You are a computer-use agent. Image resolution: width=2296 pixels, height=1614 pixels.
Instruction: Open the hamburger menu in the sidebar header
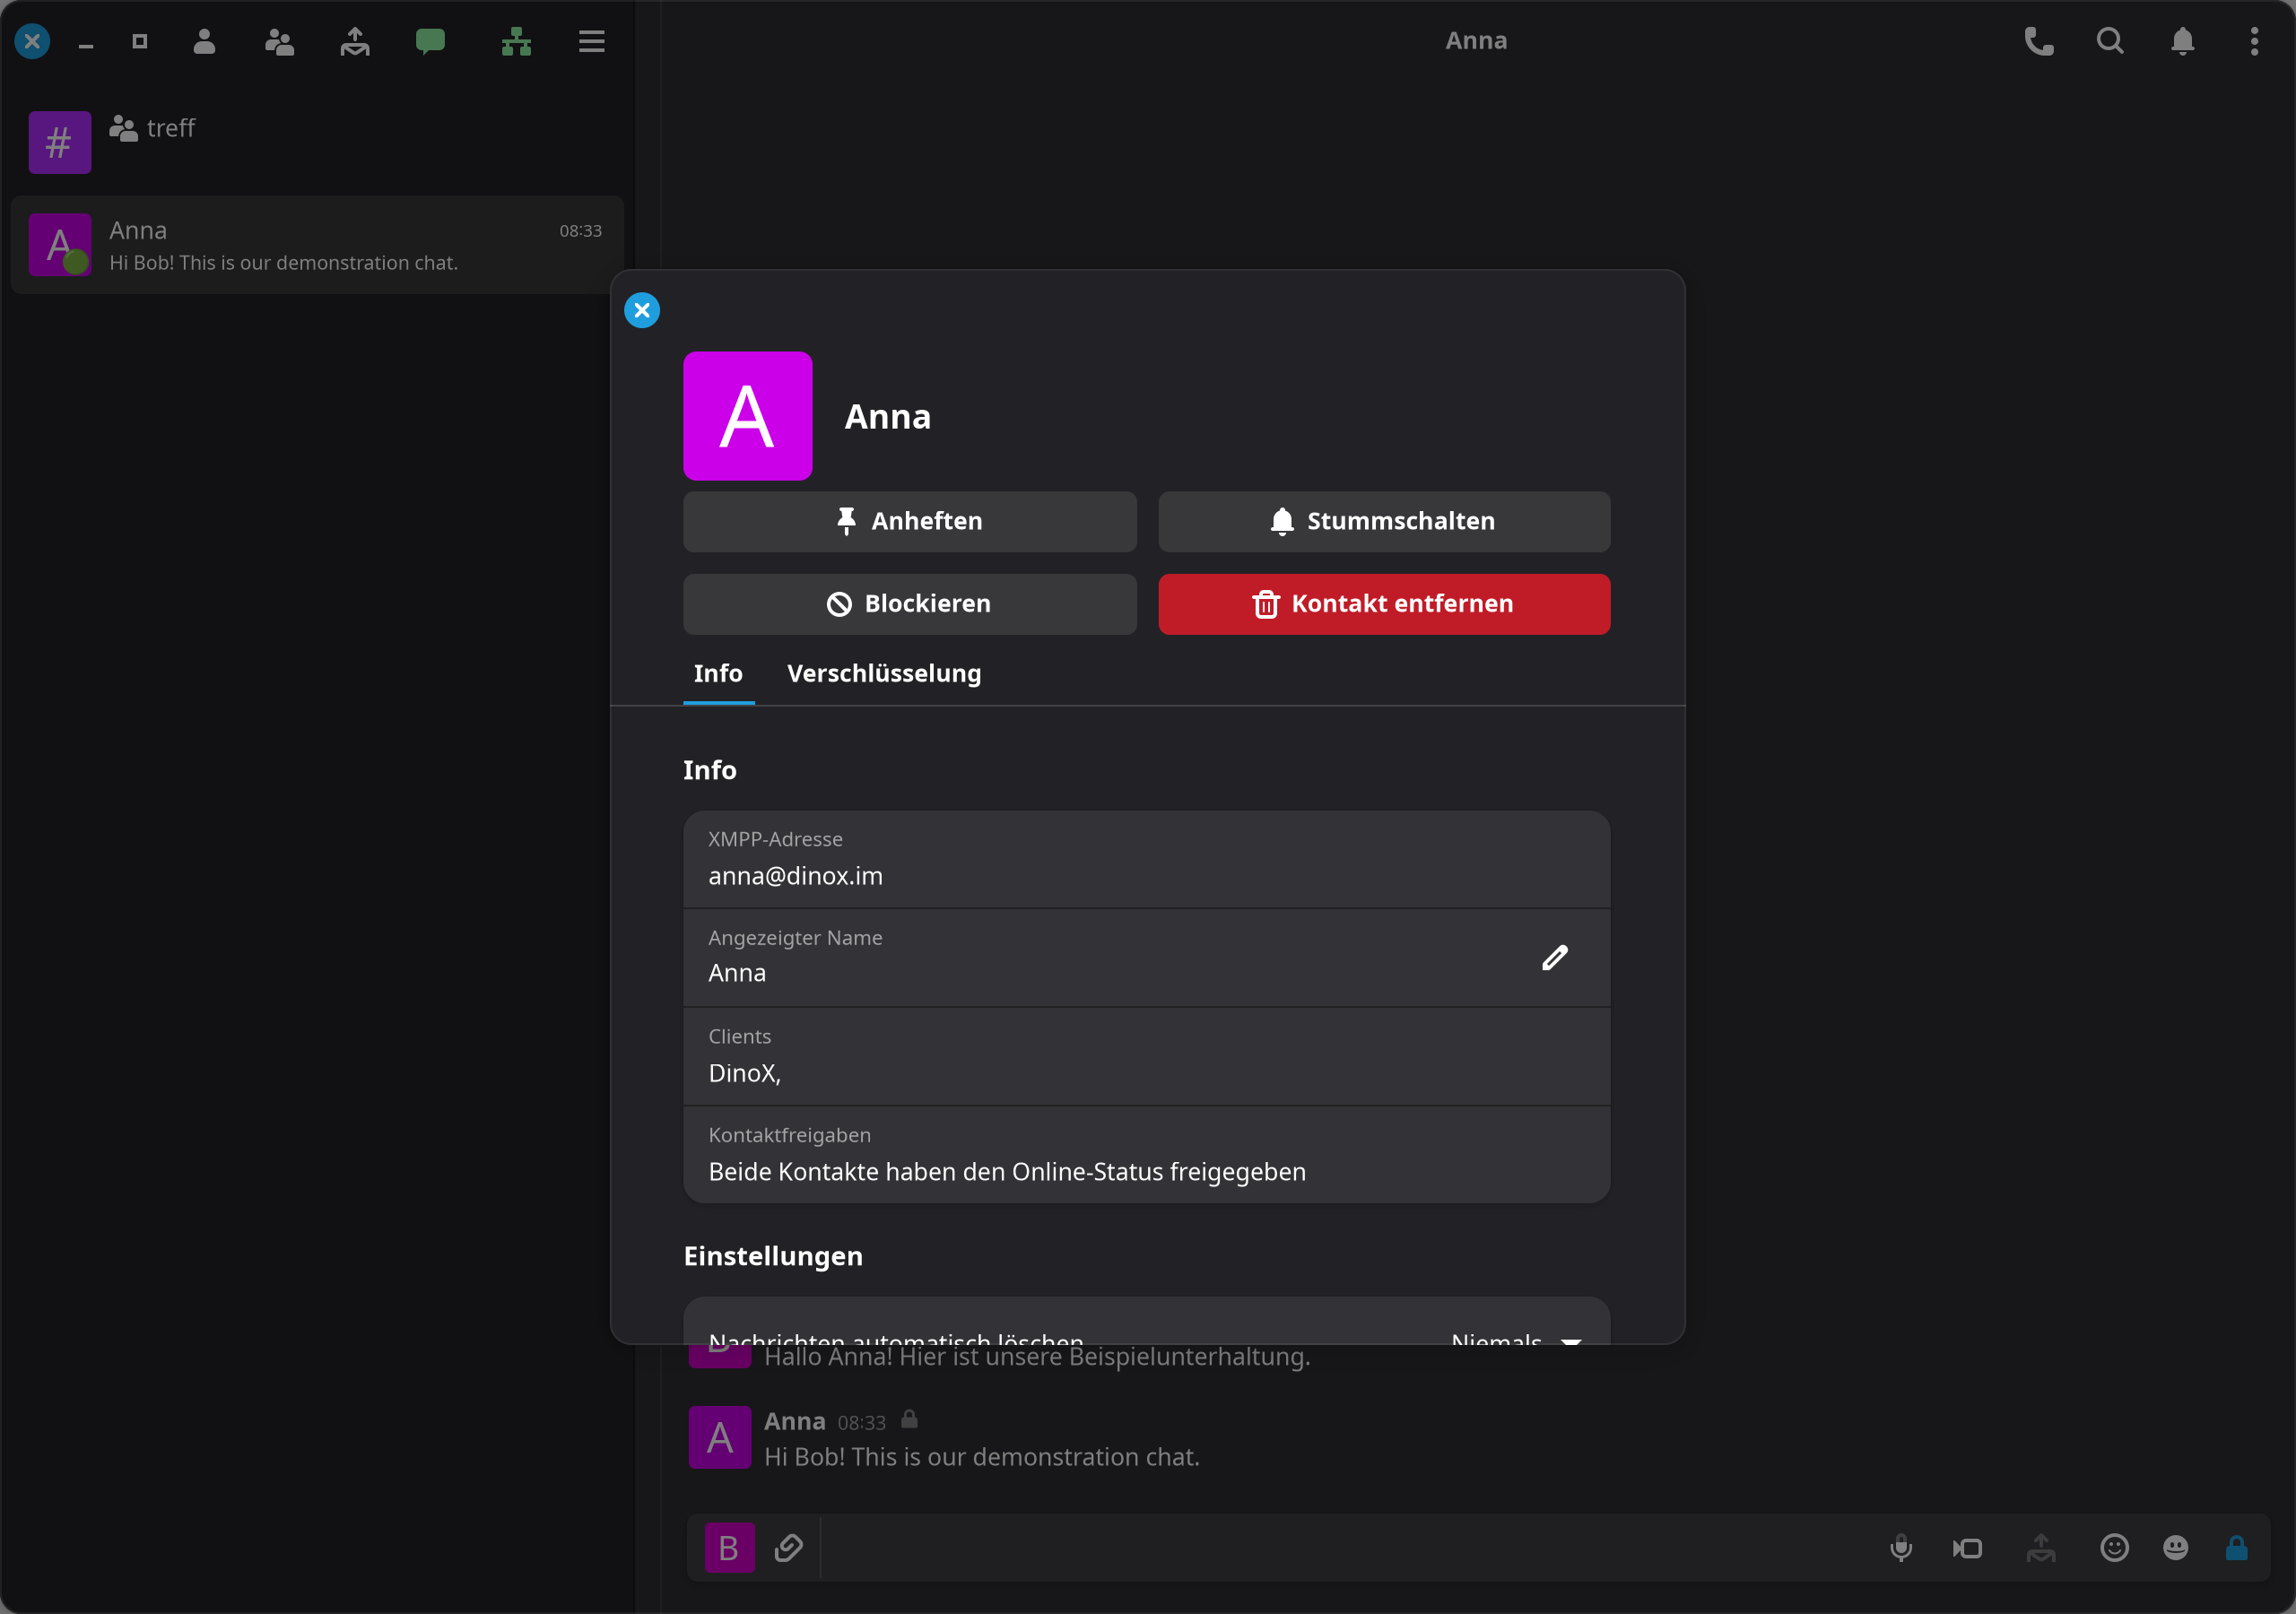592,41
